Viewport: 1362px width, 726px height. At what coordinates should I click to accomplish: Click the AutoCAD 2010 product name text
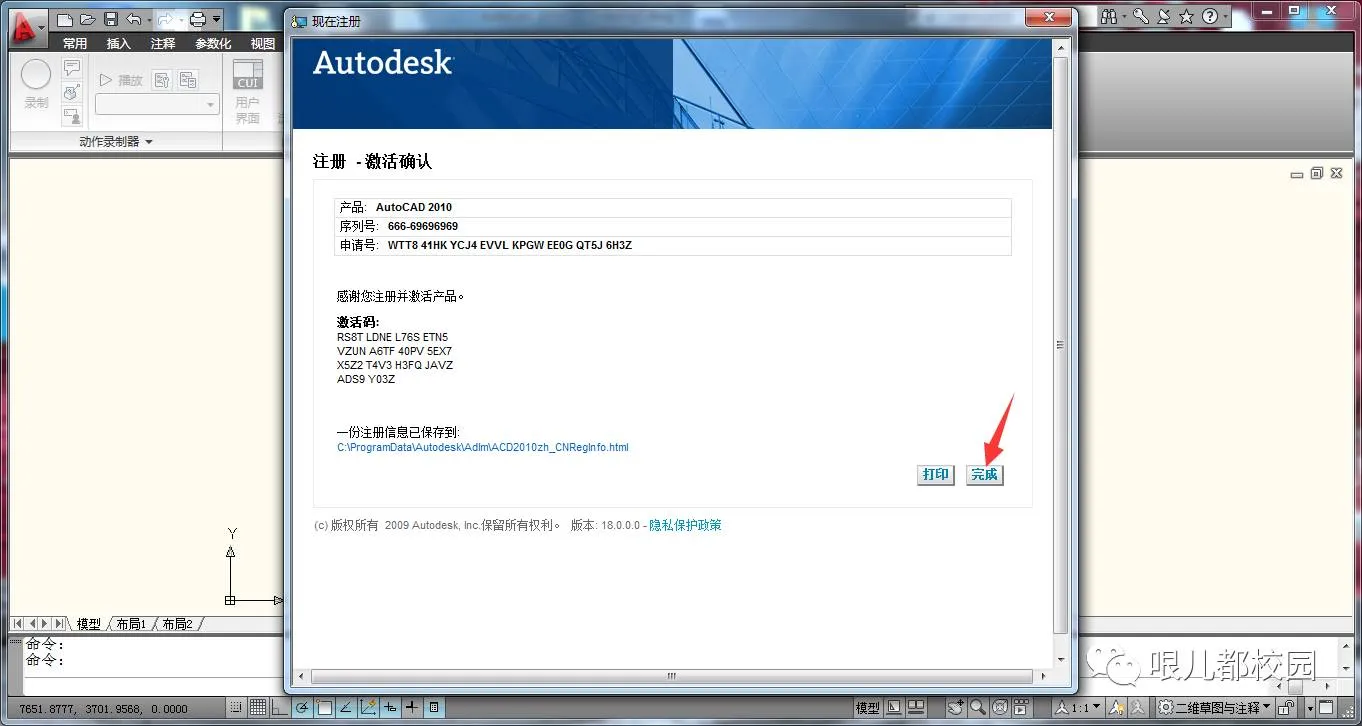pos(414,207)
